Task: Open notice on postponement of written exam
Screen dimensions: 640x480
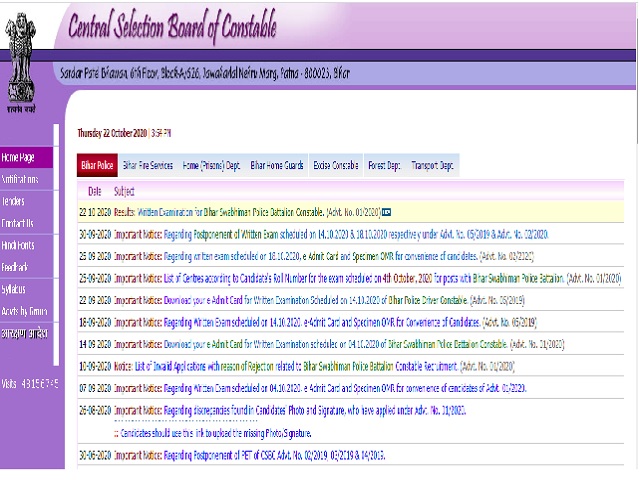Action: click(331, 235)
